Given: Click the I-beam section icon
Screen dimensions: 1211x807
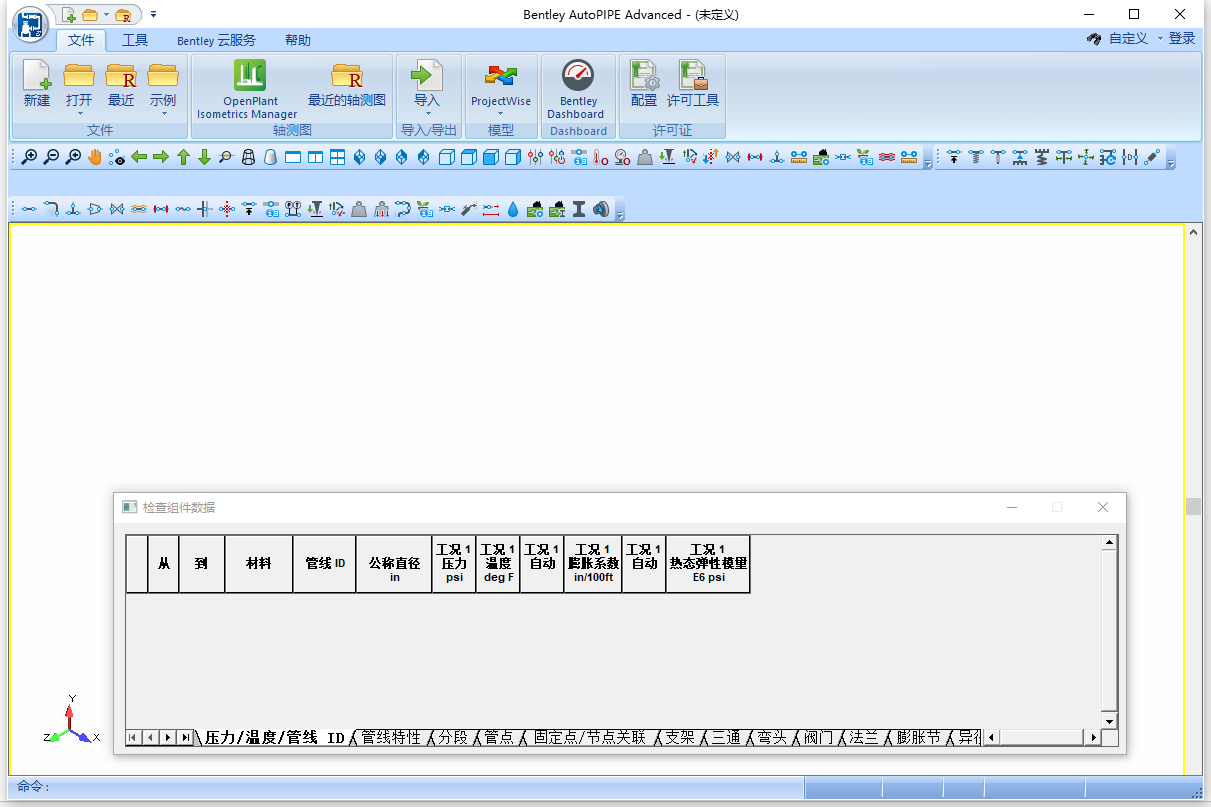Looking at the screenshot, I should (x=578, y=209).
